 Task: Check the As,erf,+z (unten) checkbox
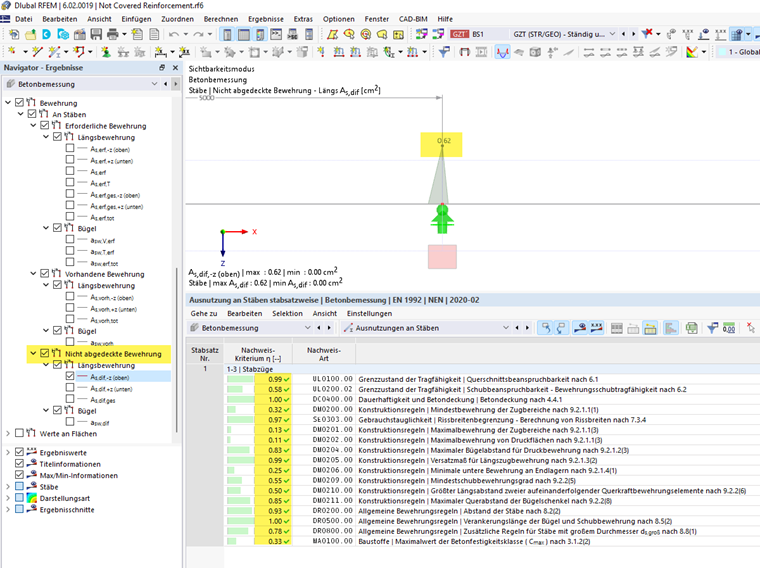tap(70, 159)
